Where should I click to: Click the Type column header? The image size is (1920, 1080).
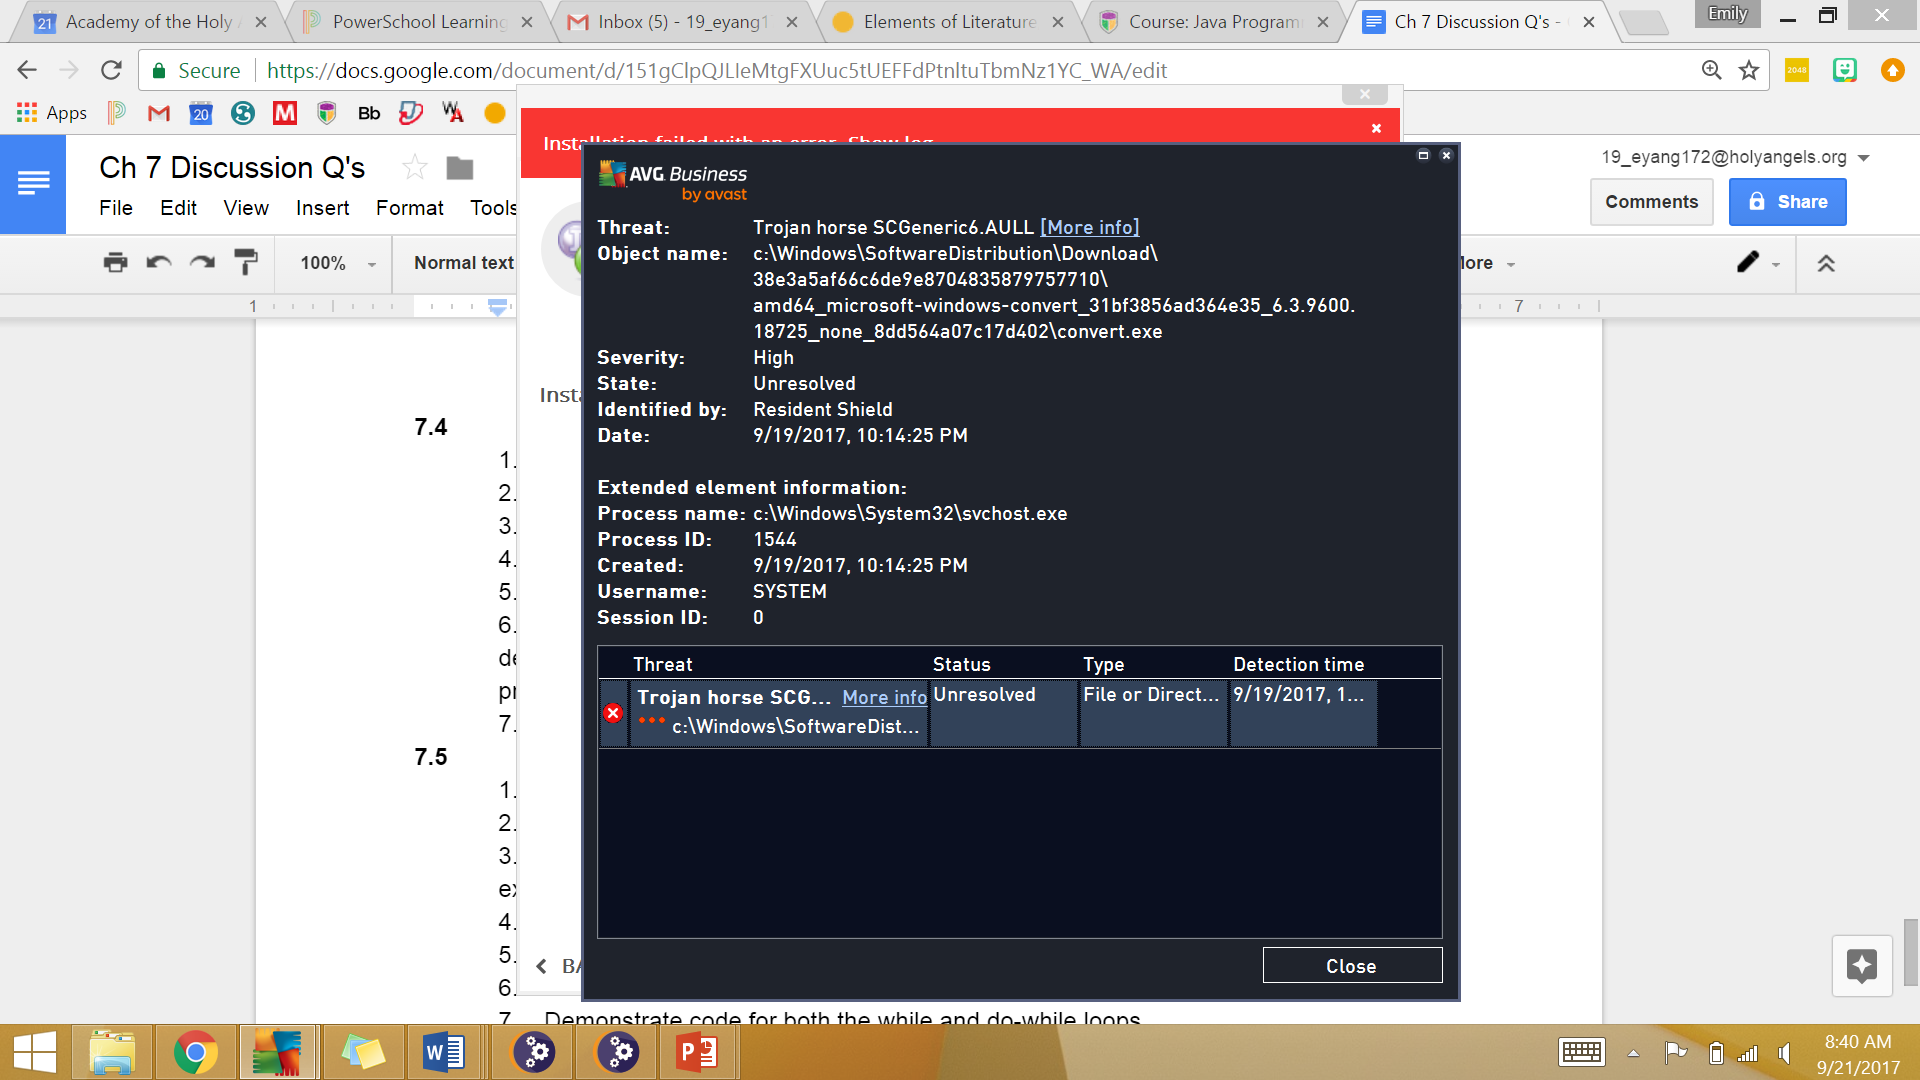pos(1103,665)
